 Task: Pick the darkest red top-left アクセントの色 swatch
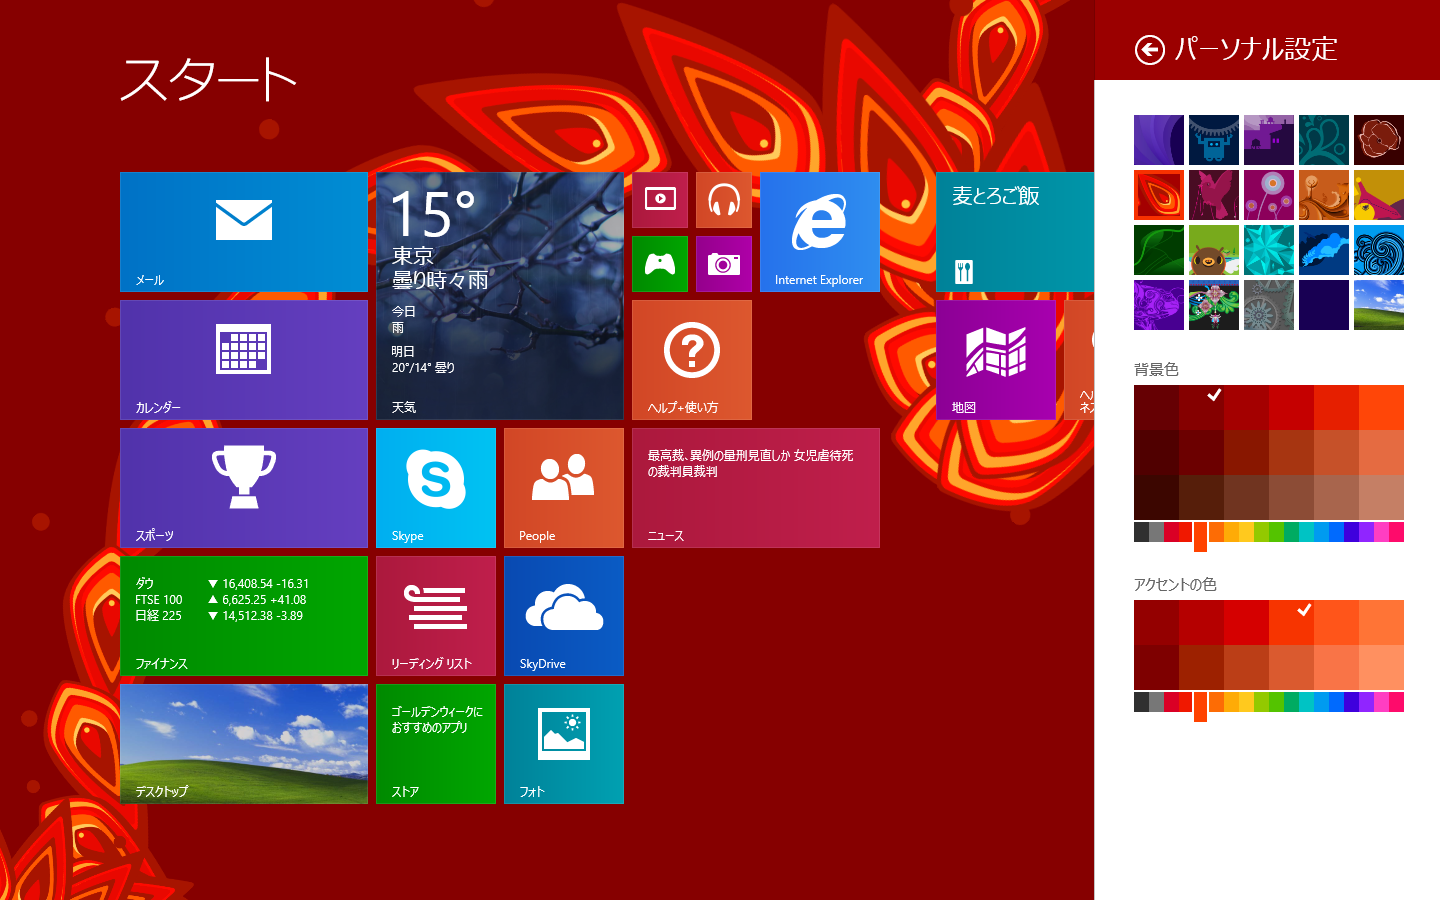pos(1156,622)
